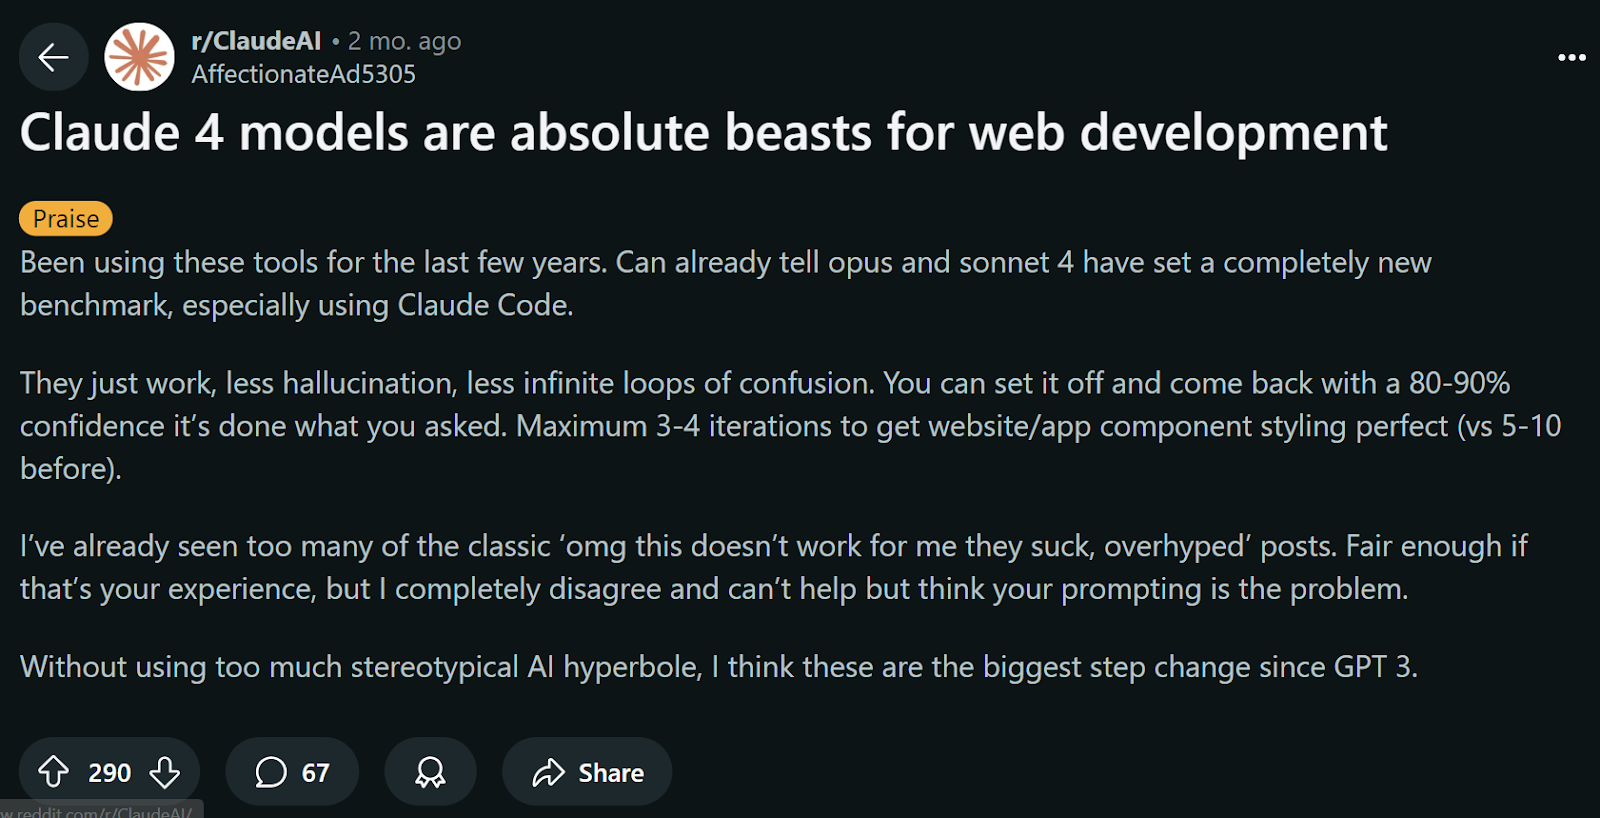The image size is (1600, 818).
Task: Click the sentence mentioning GPT 3
Action: click(719, 666)
